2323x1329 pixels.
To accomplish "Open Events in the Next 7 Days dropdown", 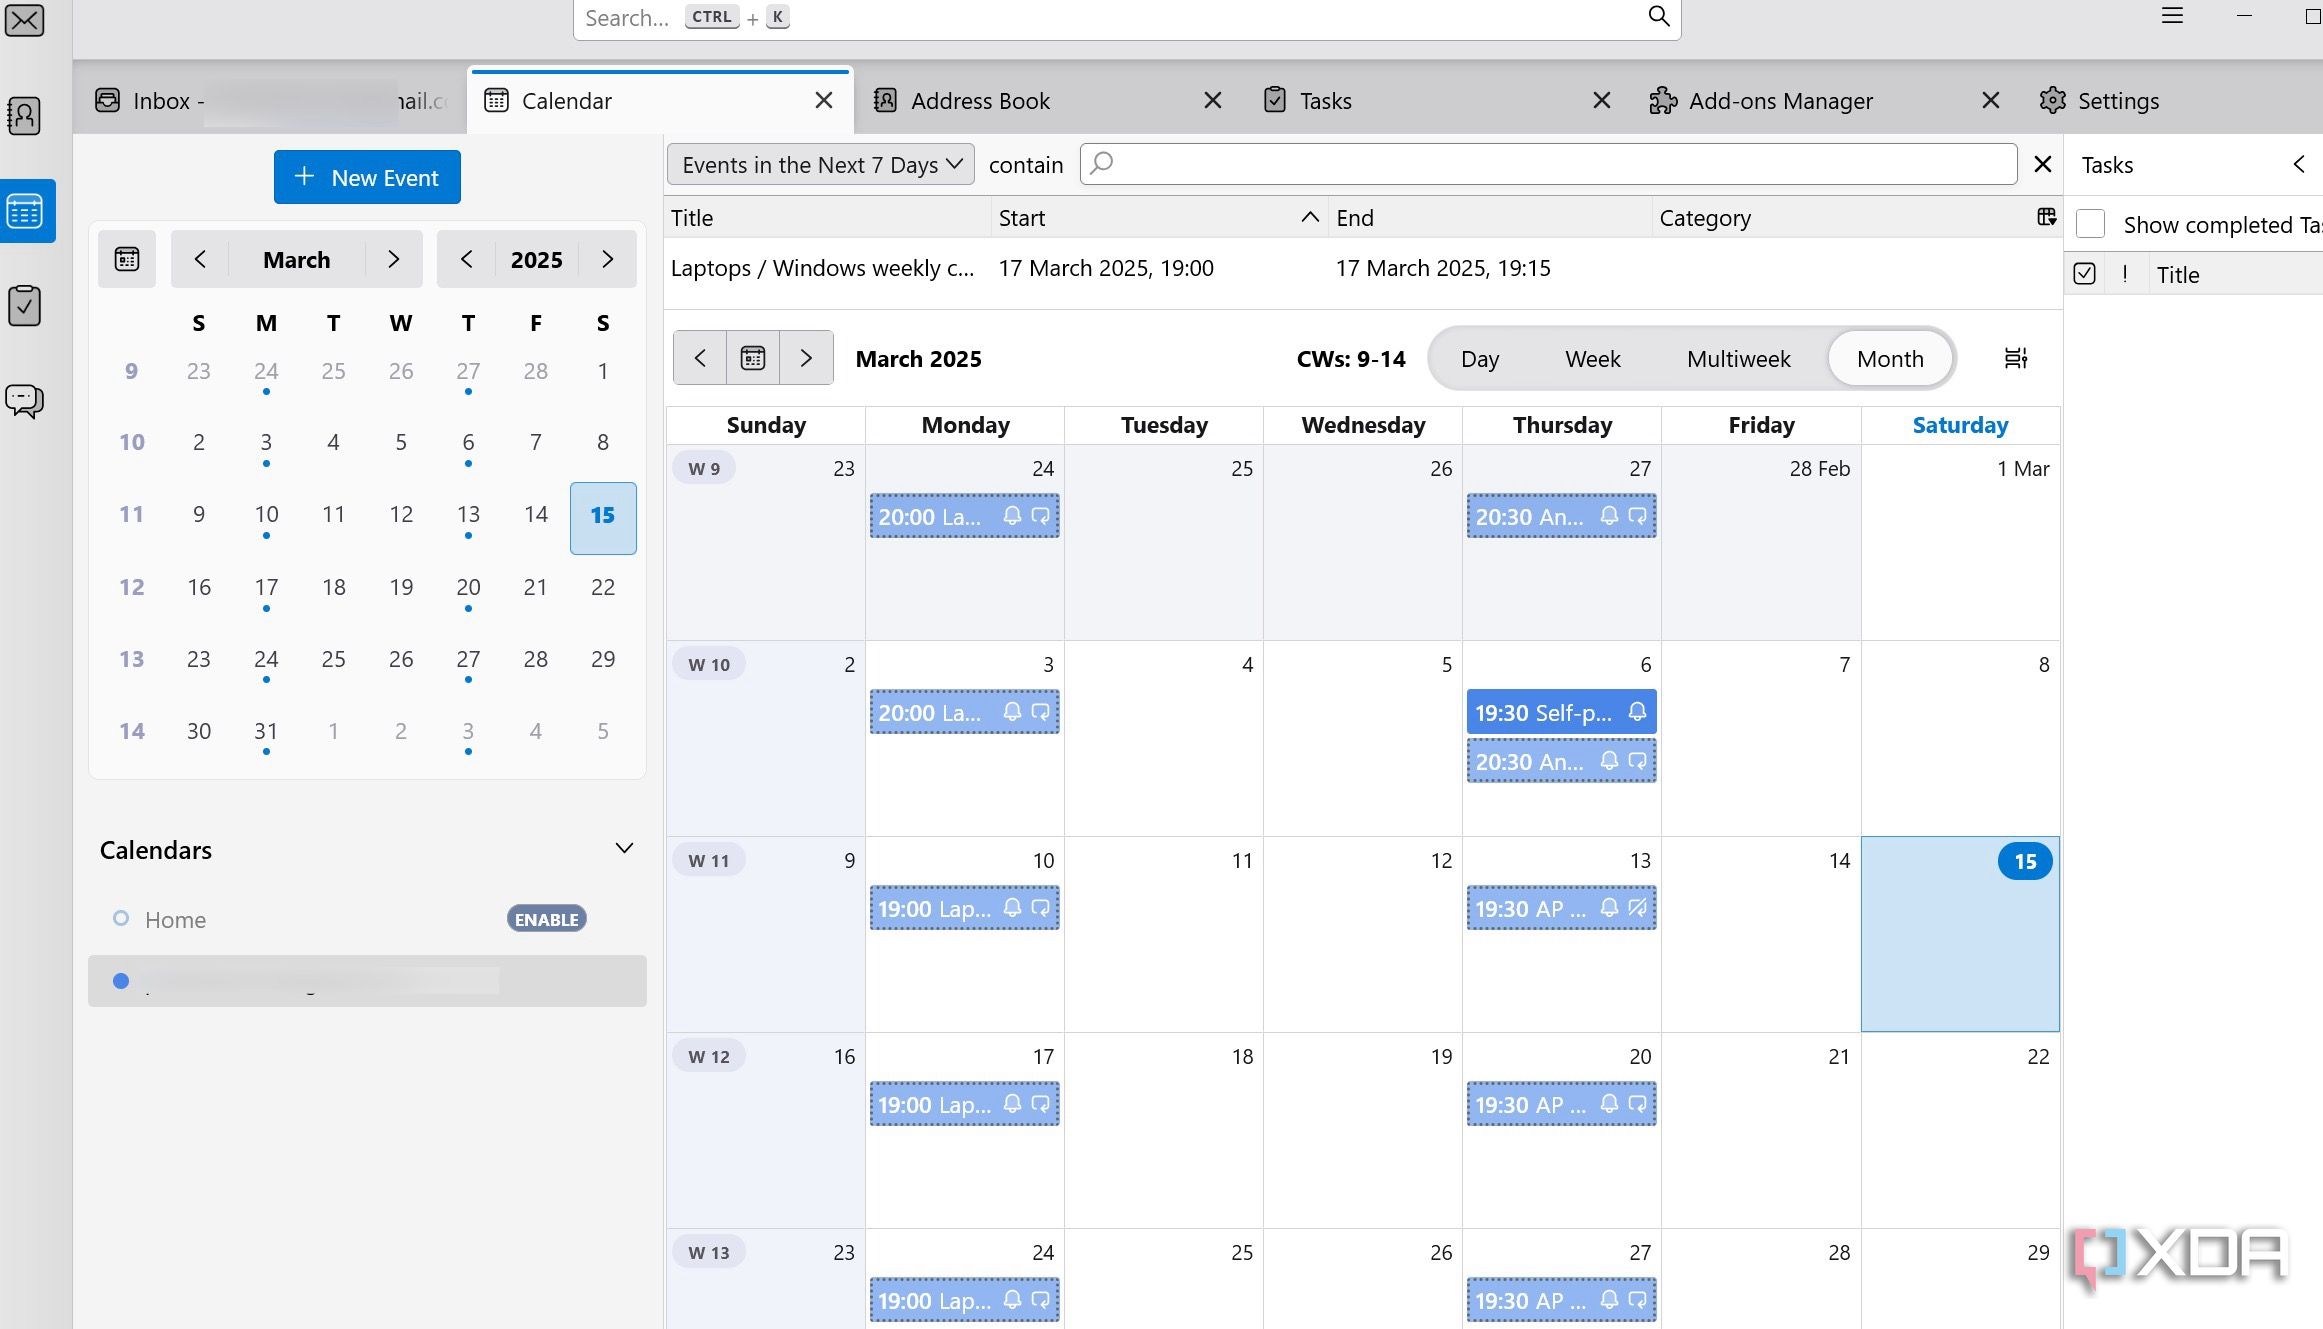I will click(x=820, y=165).
